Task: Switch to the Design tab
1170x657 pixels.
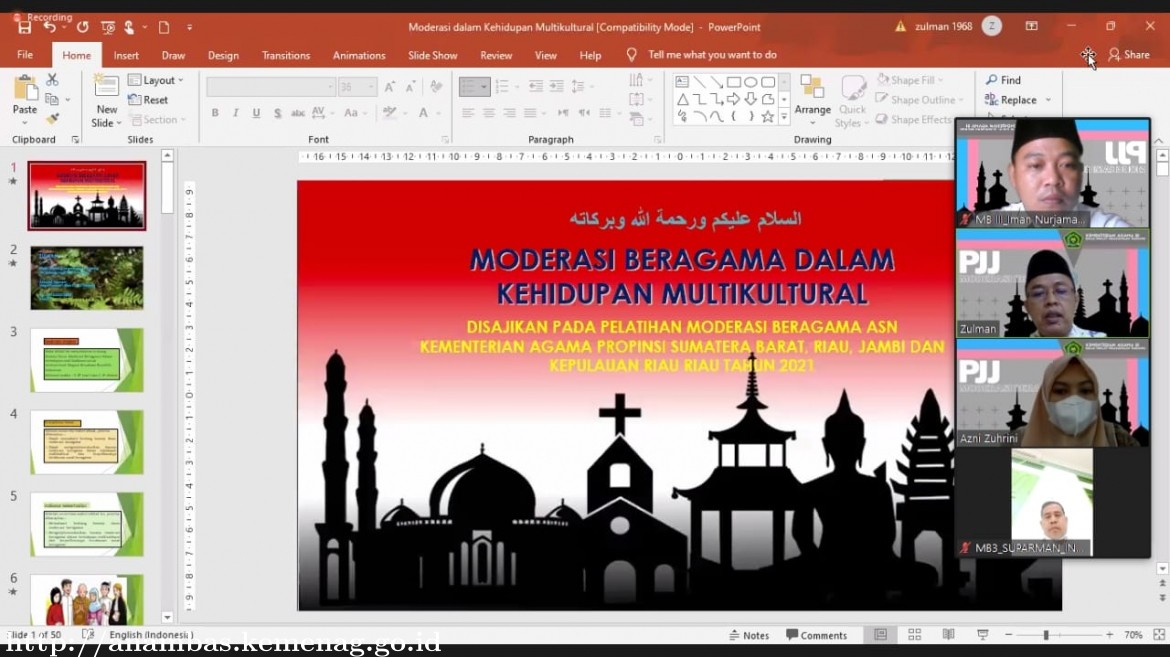Action: [x=223, y=55]
